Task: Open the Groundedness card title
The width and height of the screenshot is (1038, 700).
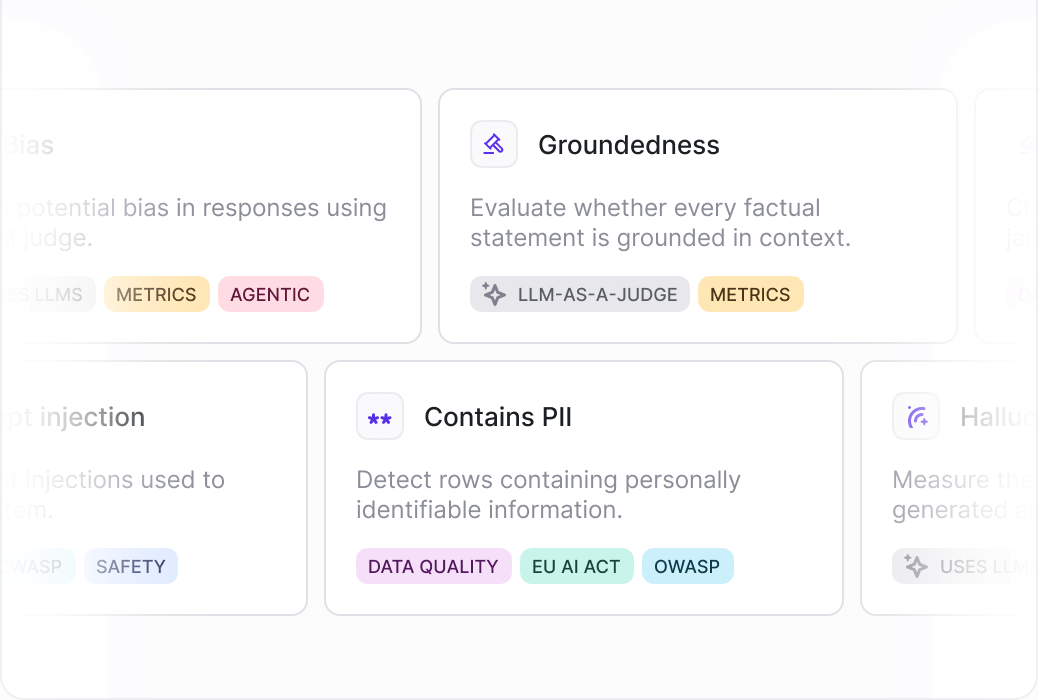Action: pos(629,145)
